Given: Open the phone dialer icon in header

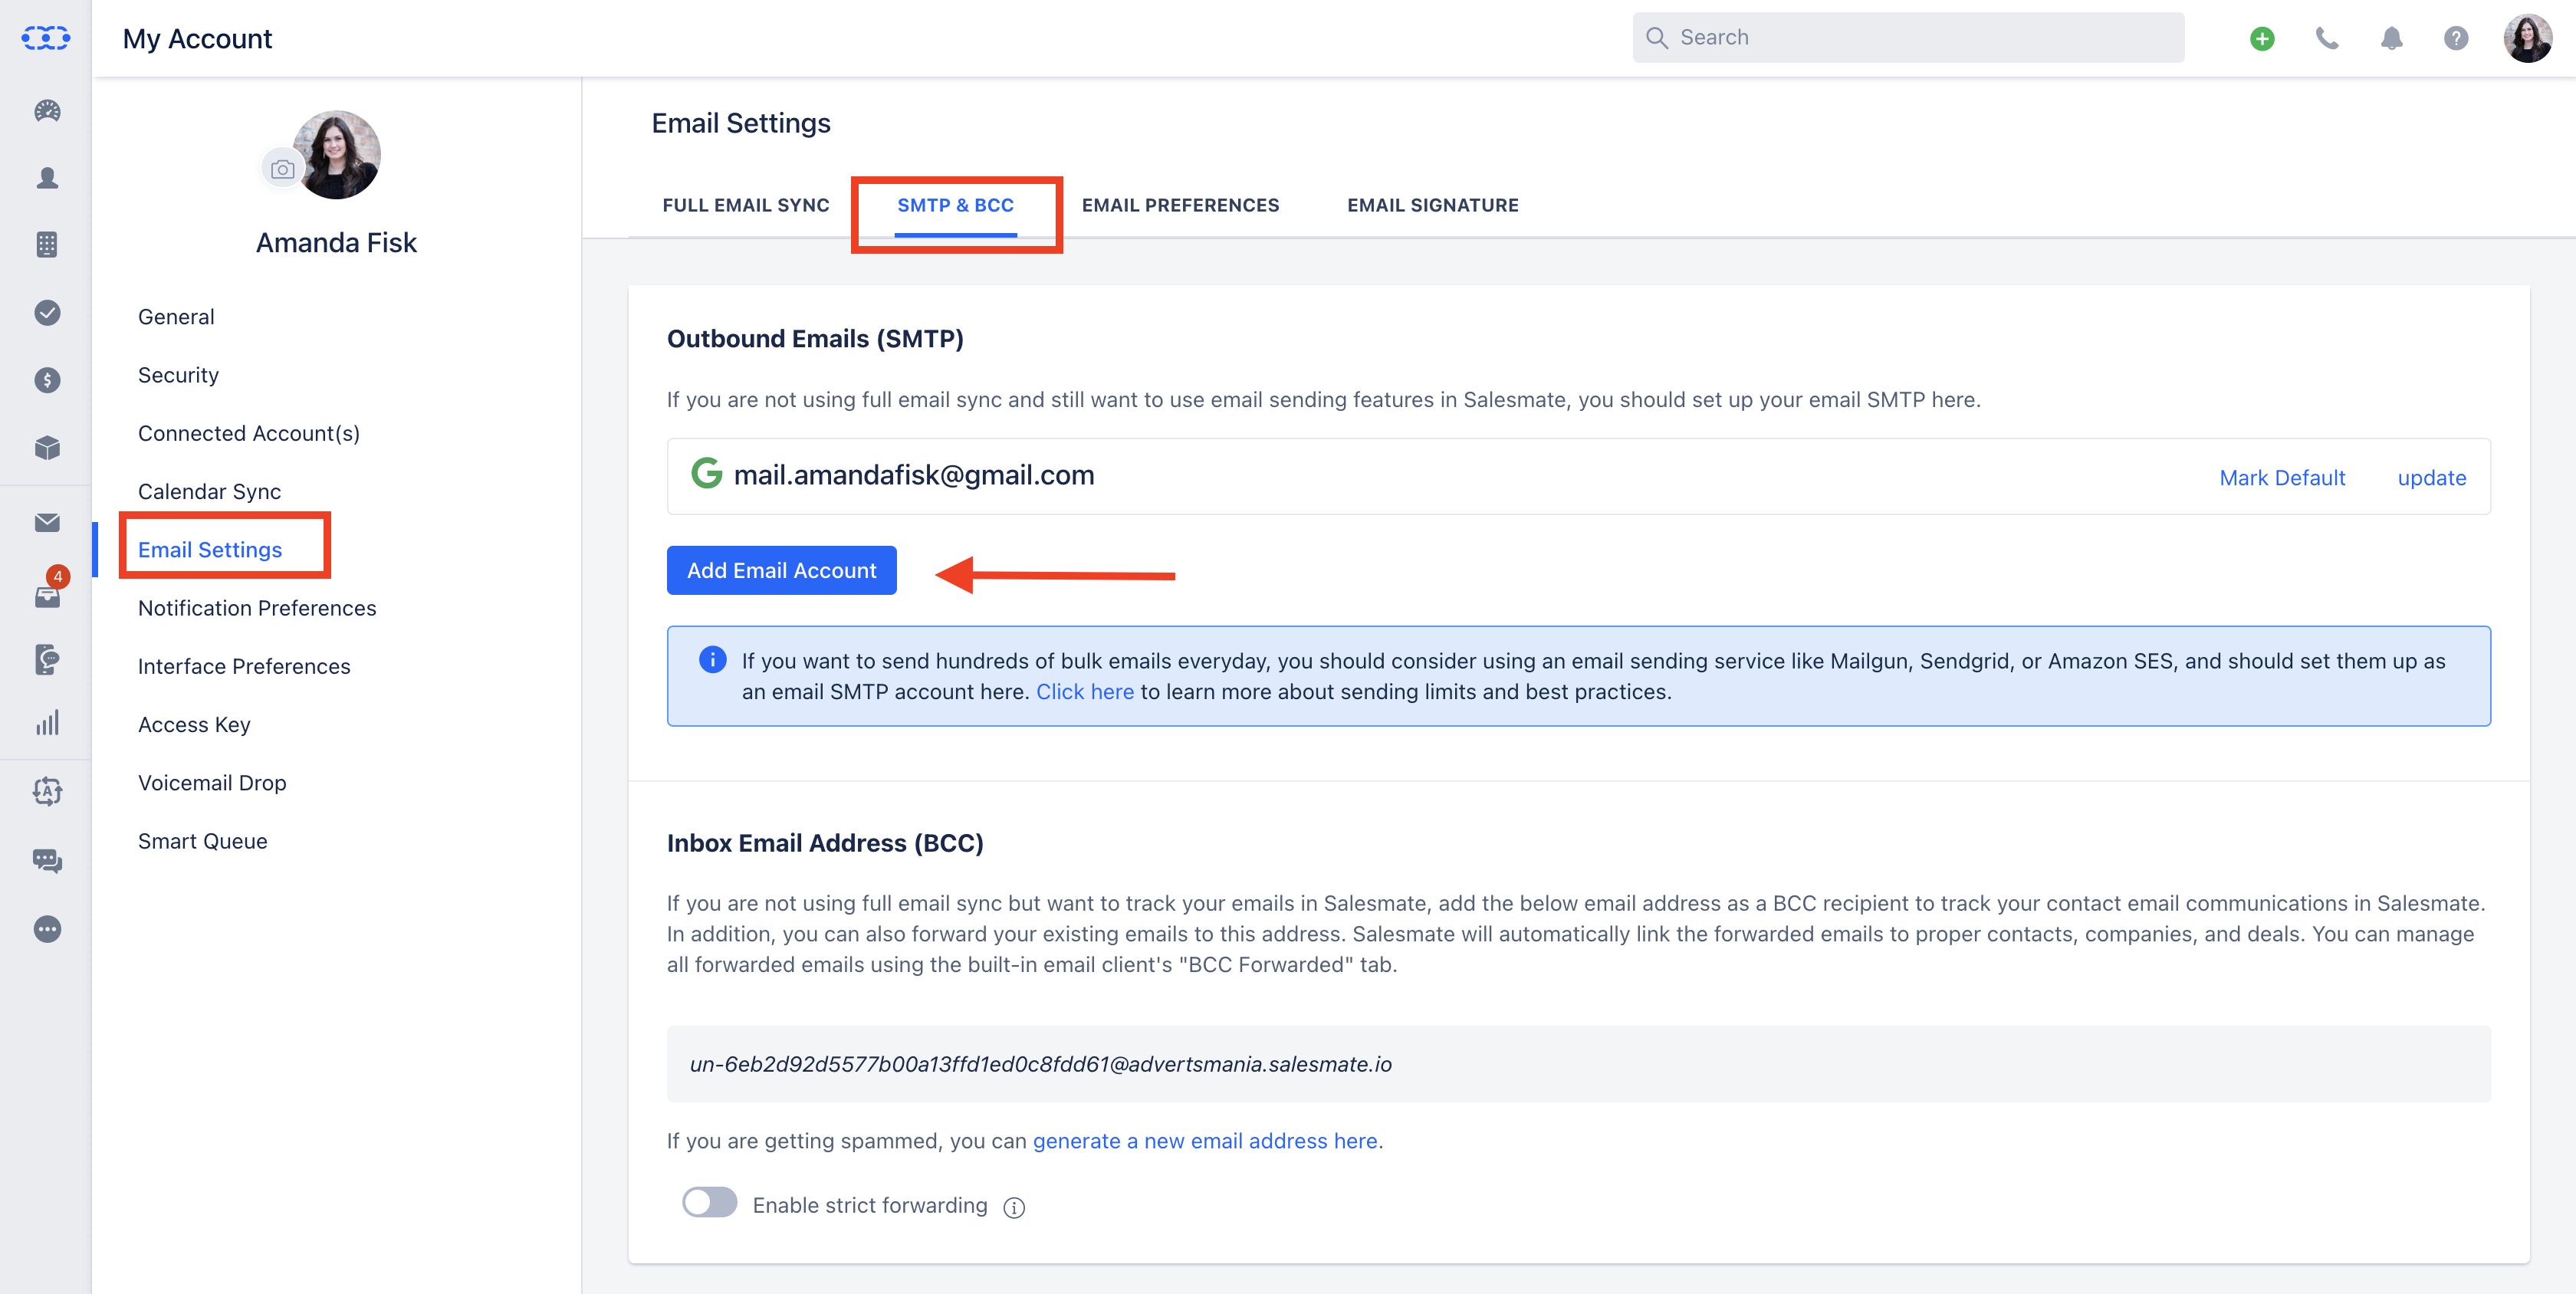Looking at the screenshot, I should [2327, 38].
